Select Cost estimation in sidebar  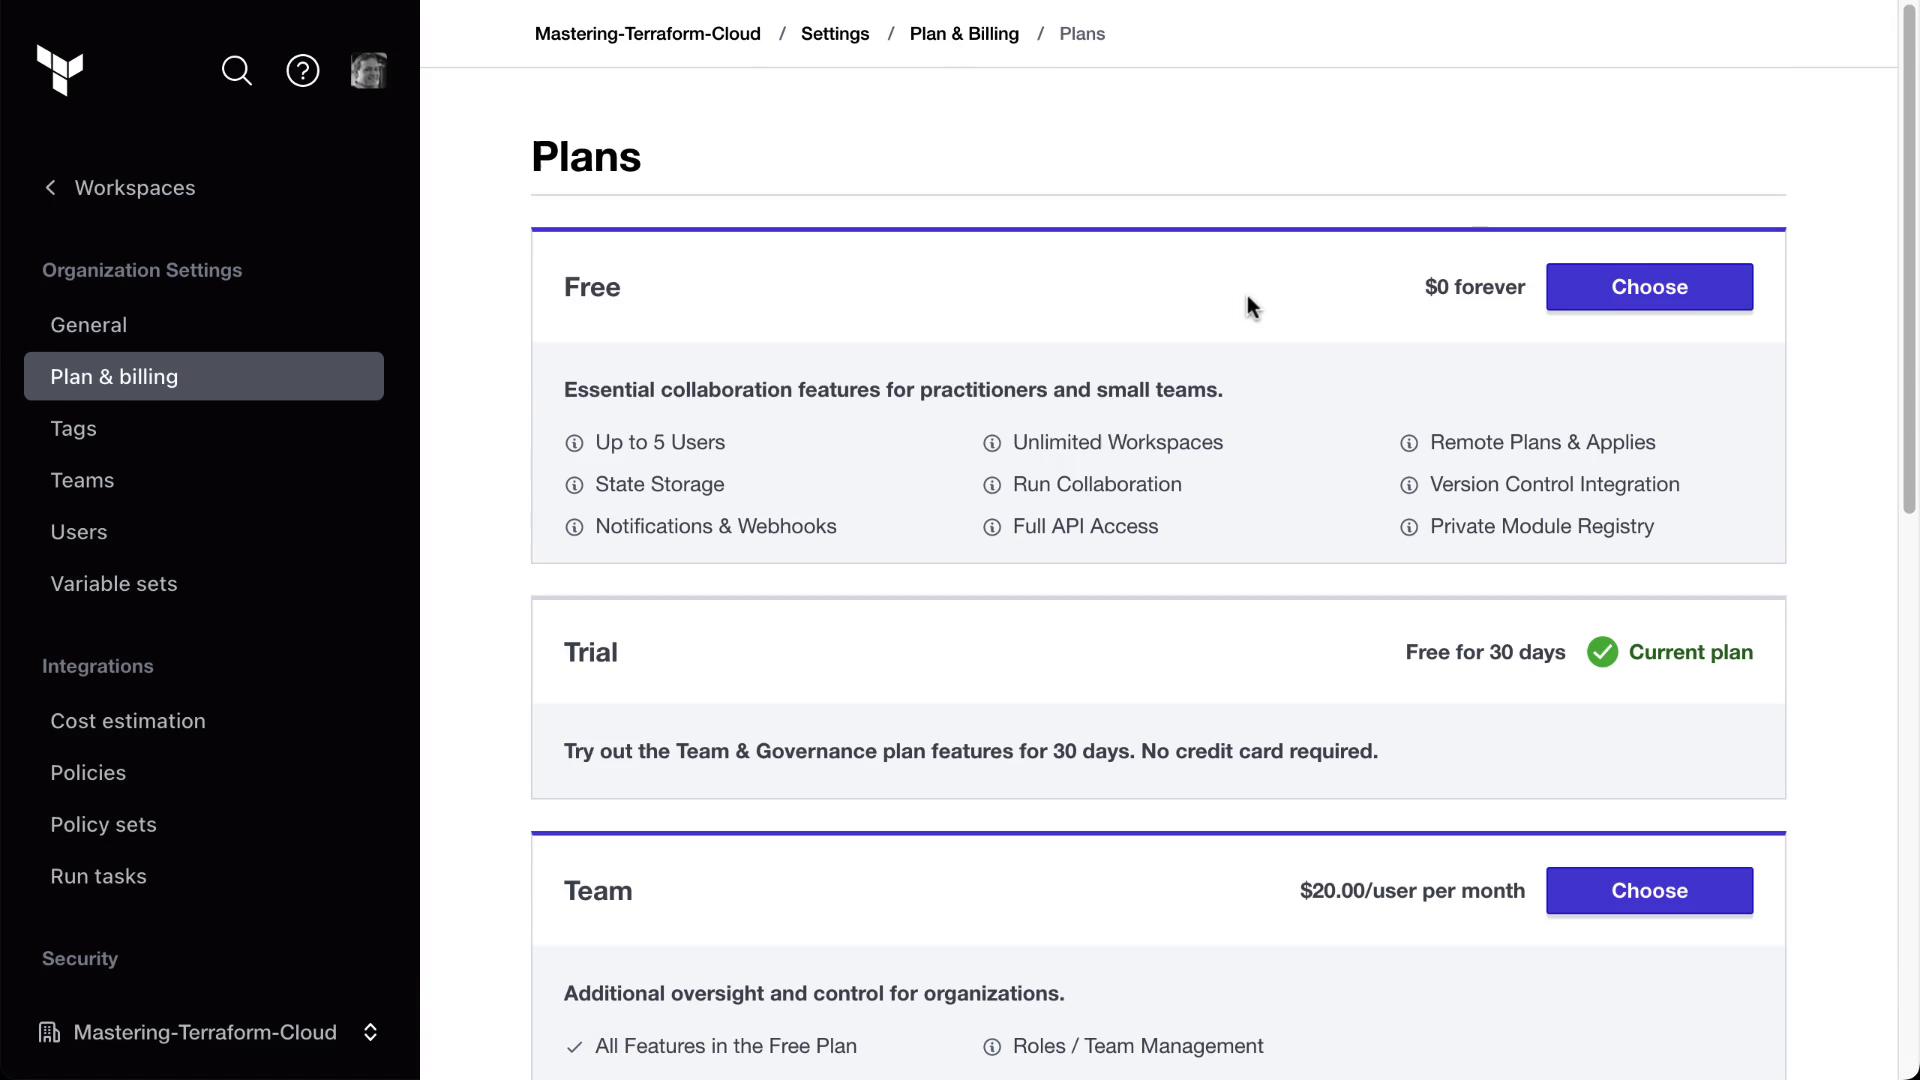[128, 721]
